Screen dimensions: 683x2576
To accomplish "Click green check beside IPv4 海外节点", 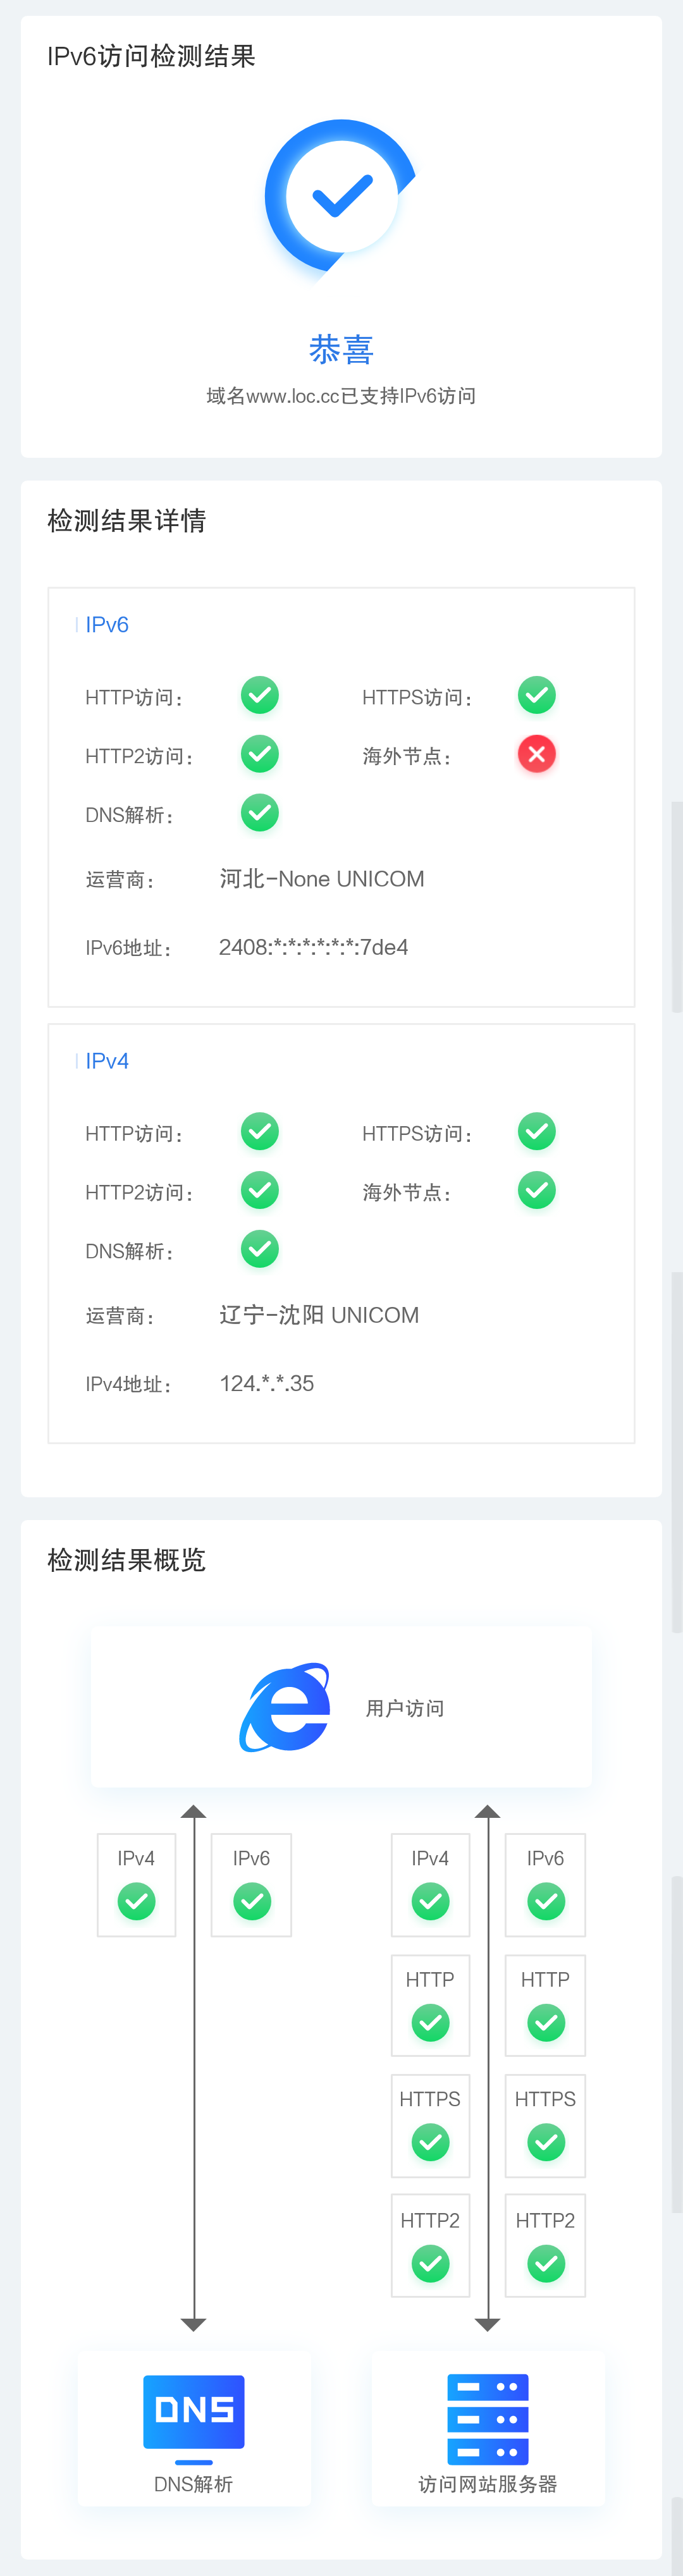I will (x=536, y=1190).
